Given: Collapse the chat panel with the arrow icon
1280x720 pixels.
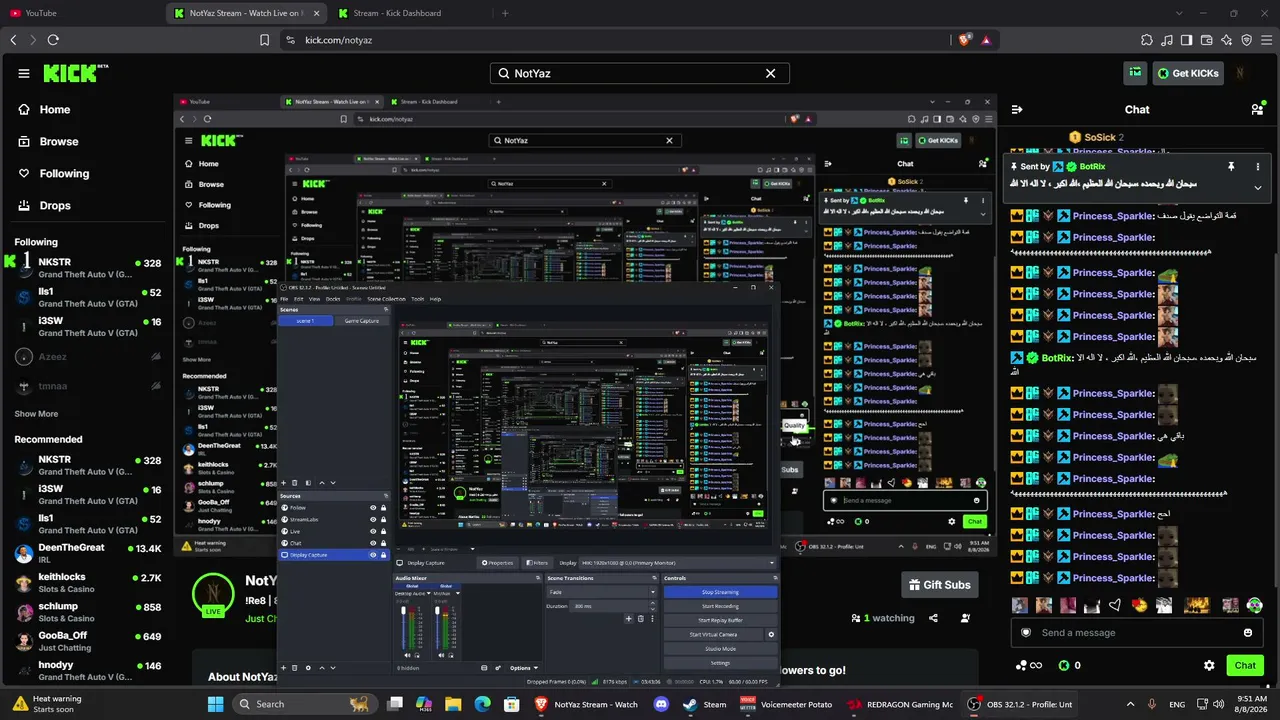Looking at the screenshot, I should [x=1017, y=110].
